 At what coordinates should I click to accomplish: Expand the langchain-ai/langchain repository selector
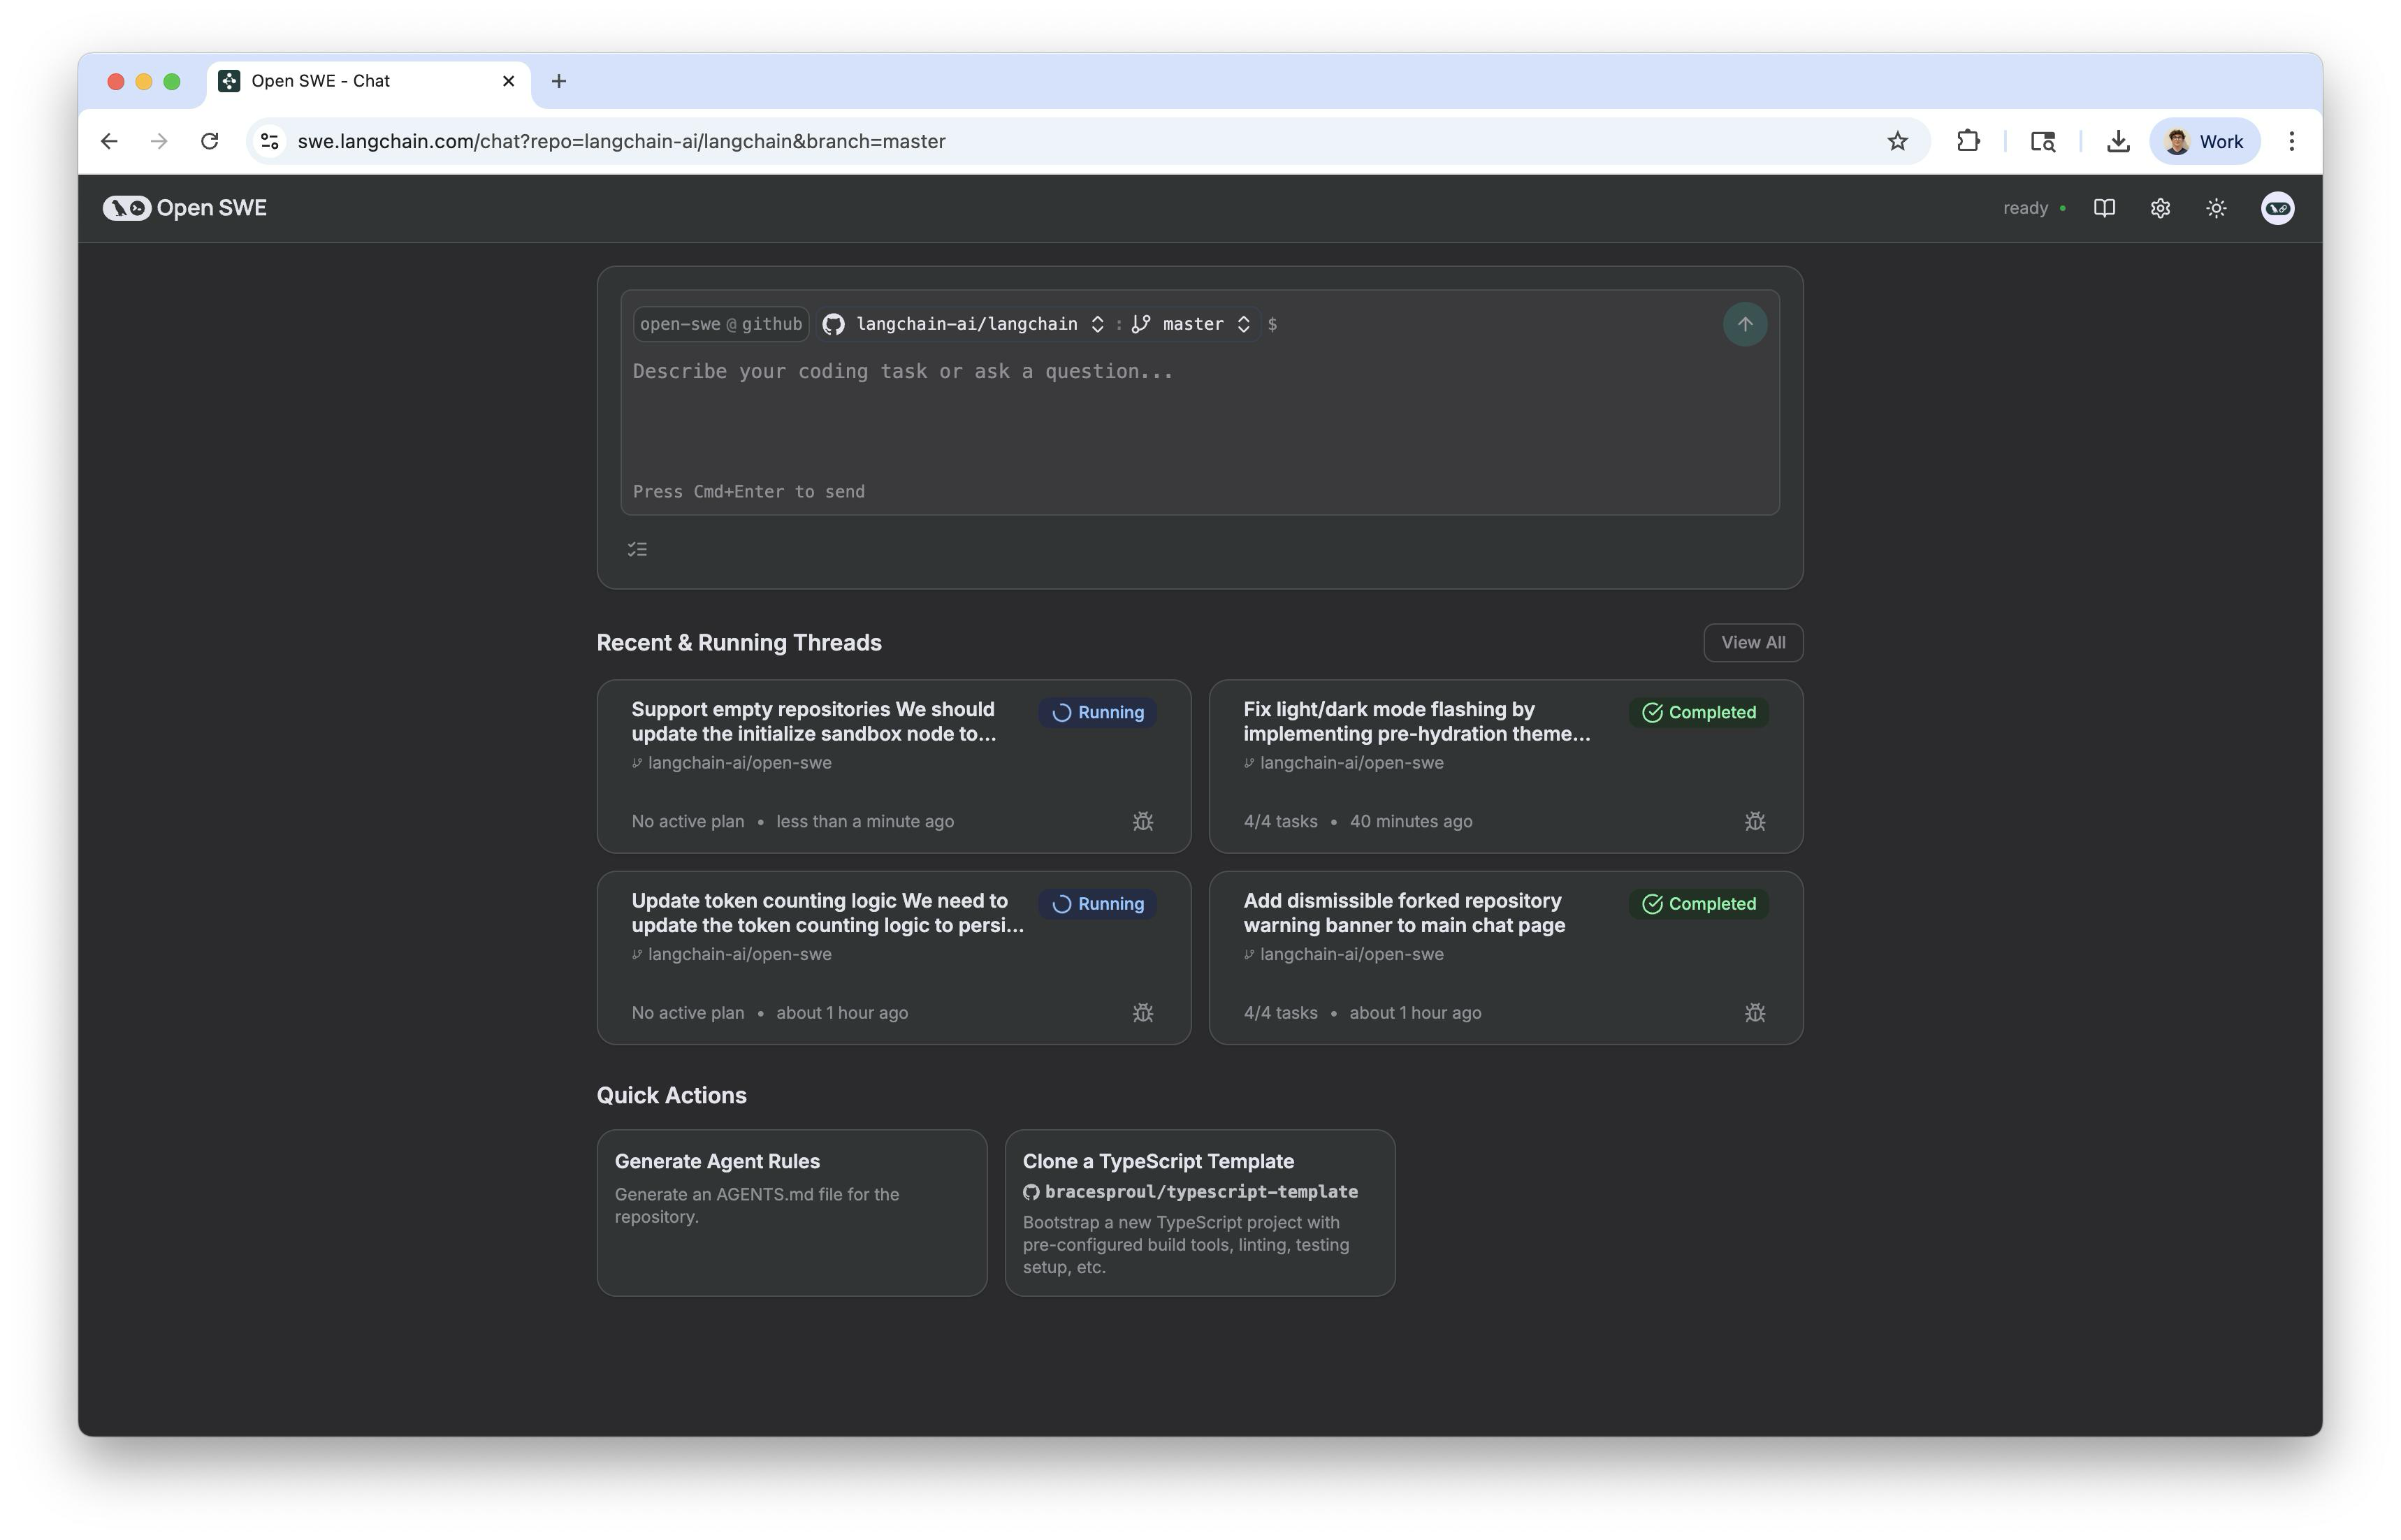[x=964, y=324]
